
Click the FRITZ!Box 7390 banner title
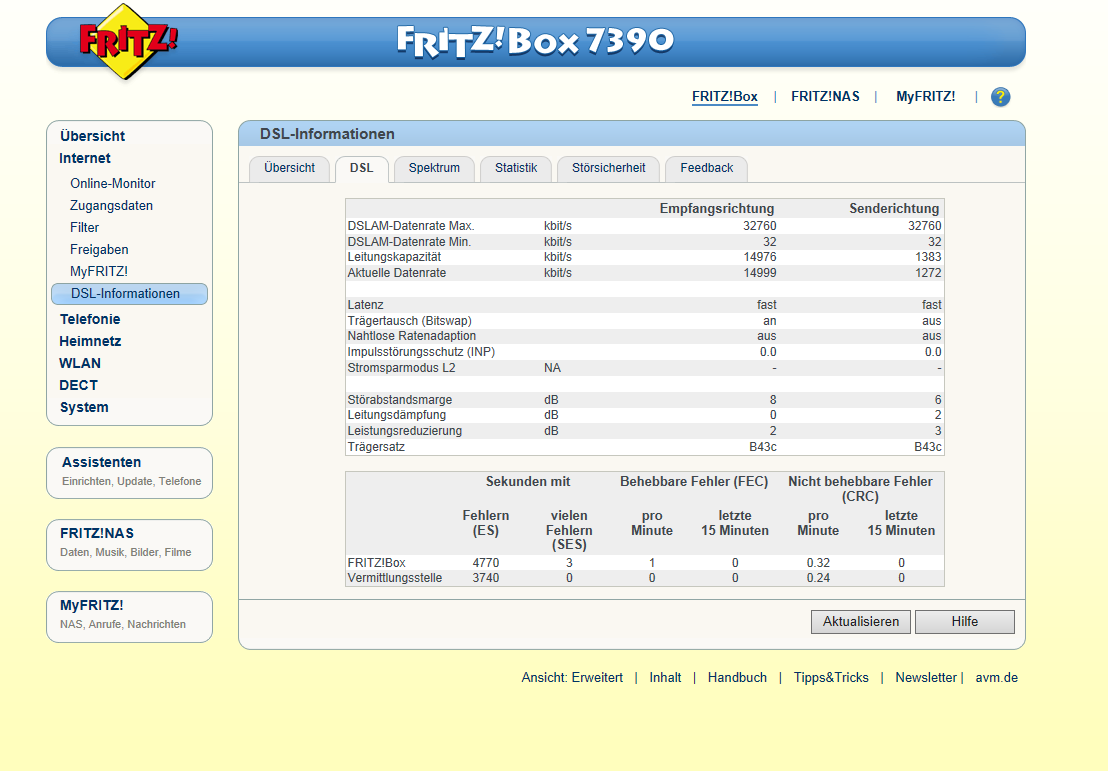click(x=535, y=41)
